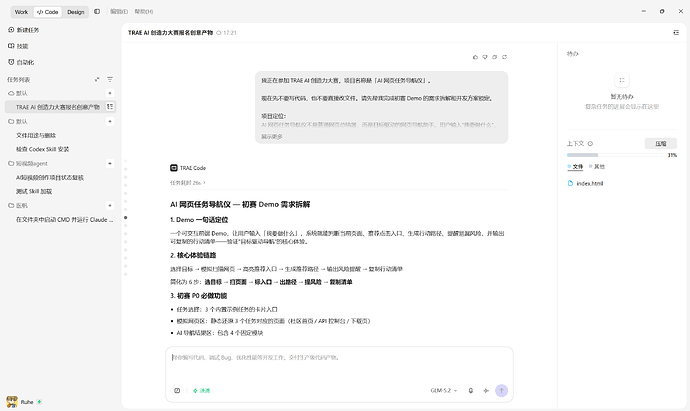Select the 文件 context tab
The width and height of the screenshot is (690, 411).
(x=575, y=167)
